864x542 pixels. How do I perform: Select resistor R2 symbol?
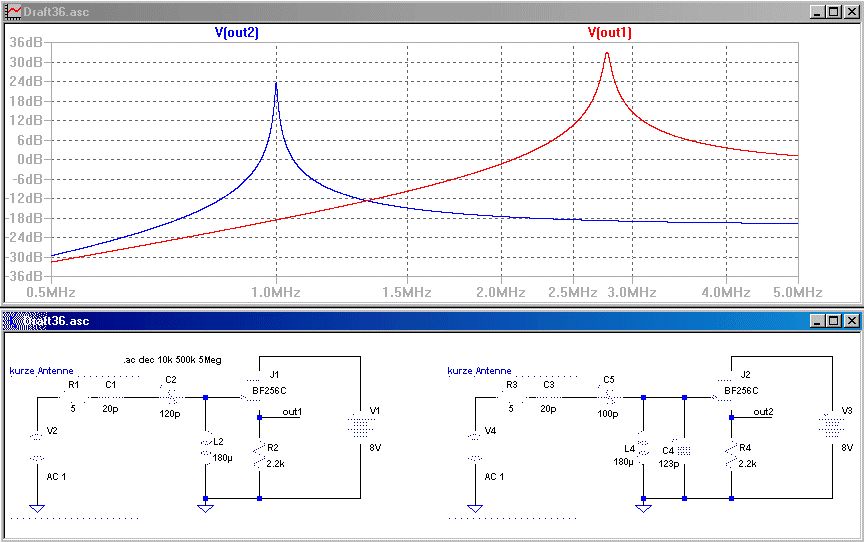[x=259, y=456]
